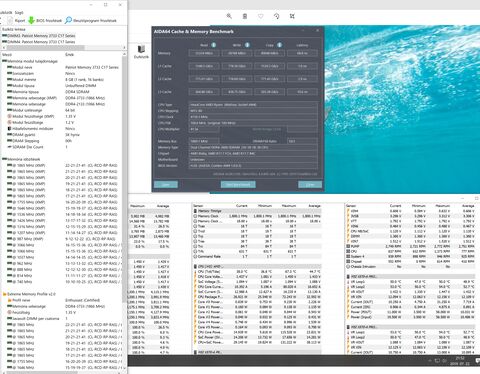Select the Memória típusa row
Image resolution: width=480 pixels, height=374 pixels.
[63, 92]
